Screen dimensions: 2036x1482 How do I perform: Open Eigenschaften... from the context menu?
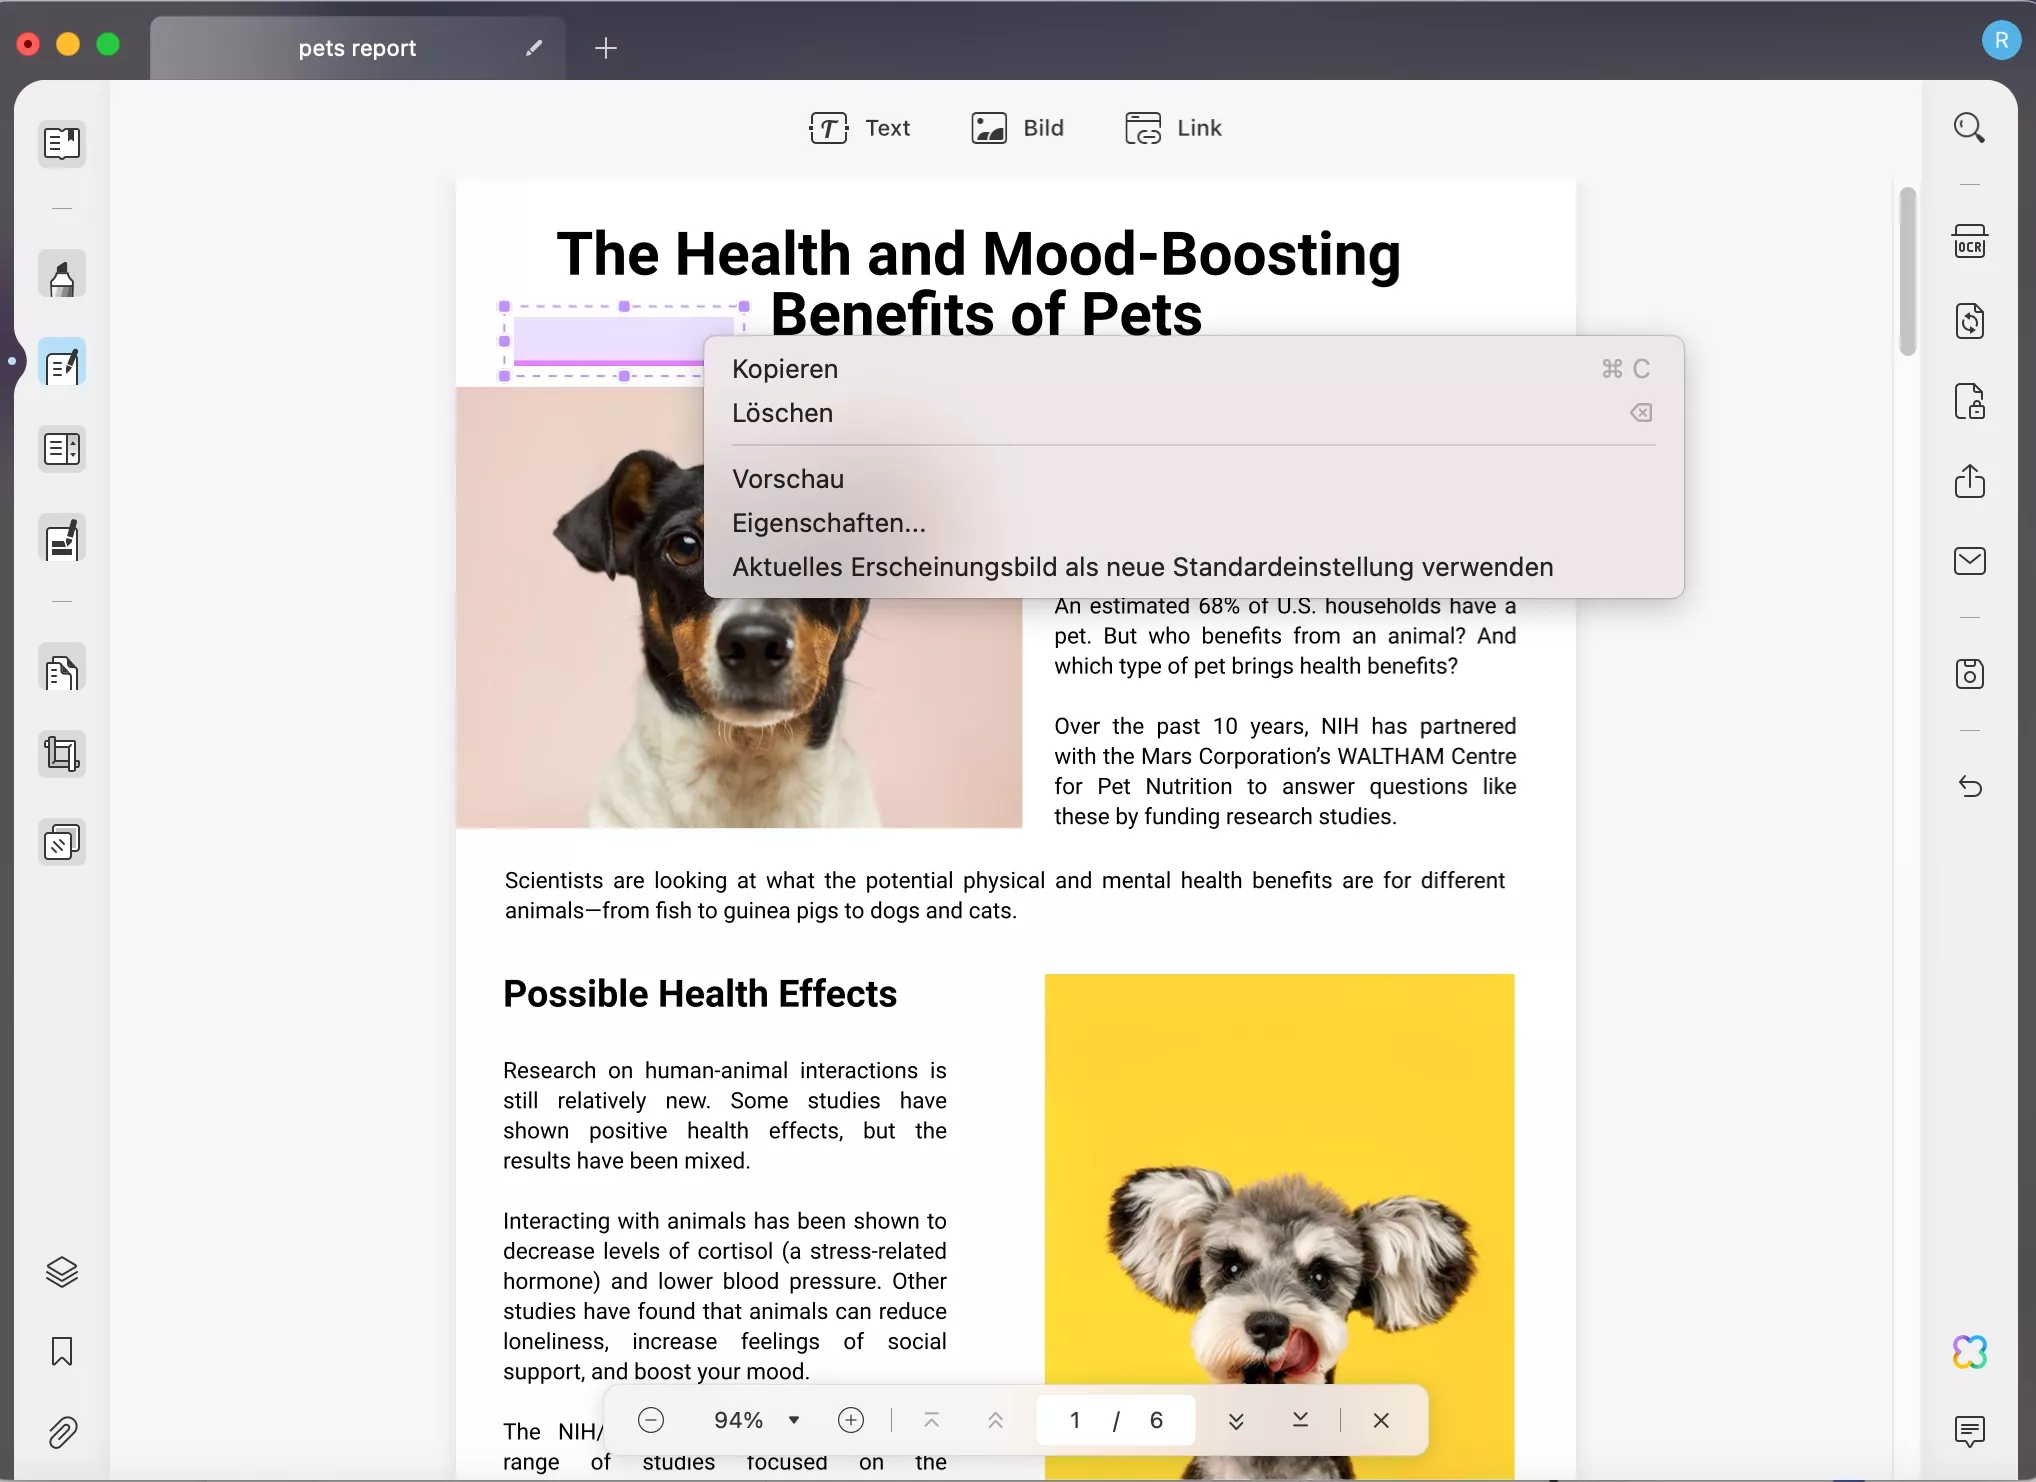coord(1193,523)
